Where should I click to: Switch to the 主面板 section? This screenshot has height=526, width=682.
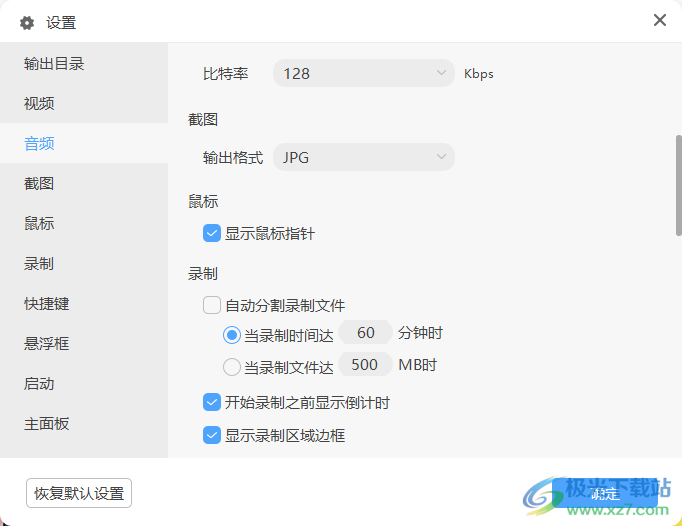point(84,423)
